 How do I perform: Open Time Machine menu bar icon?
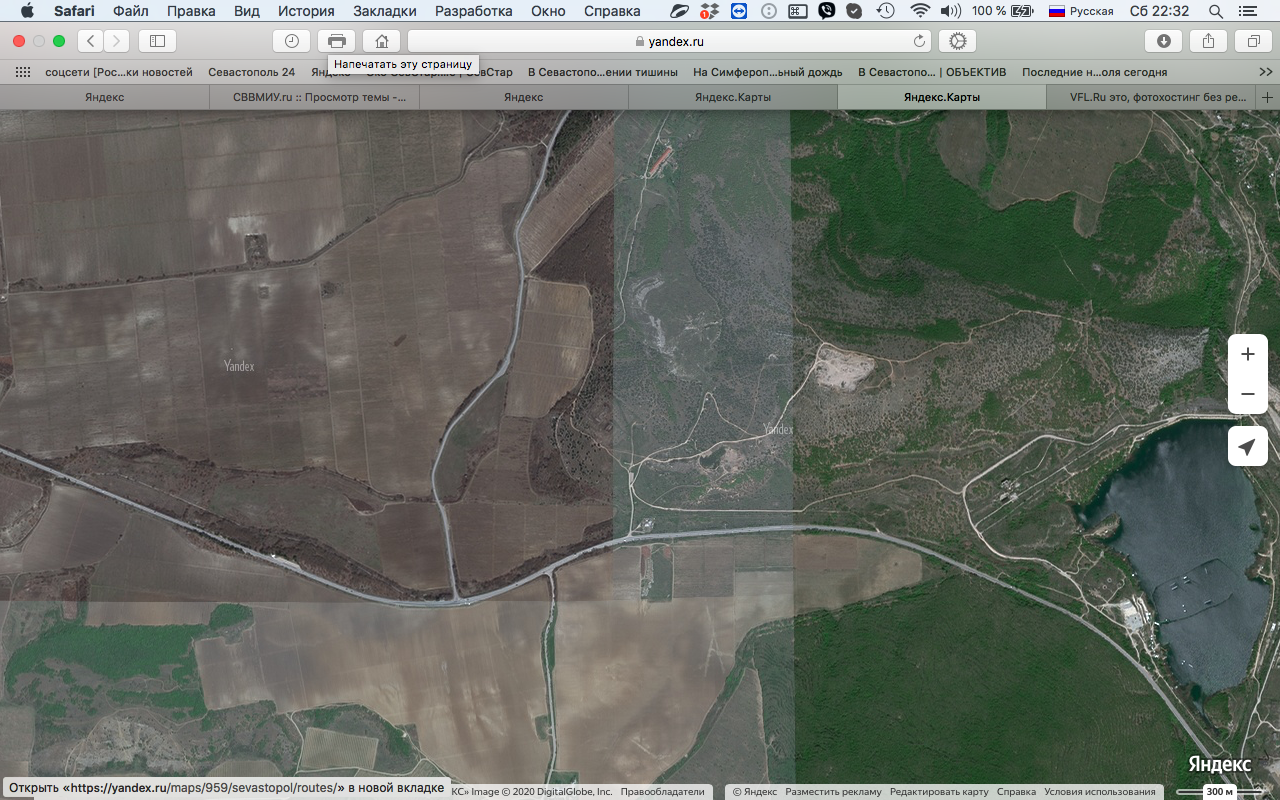click(x=885, y=11)
